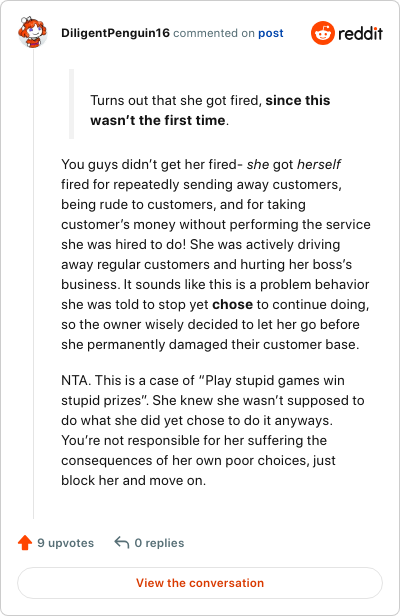Click the "commented on" gray text
The width and height of the screenshot is (400, 616).
214,33
